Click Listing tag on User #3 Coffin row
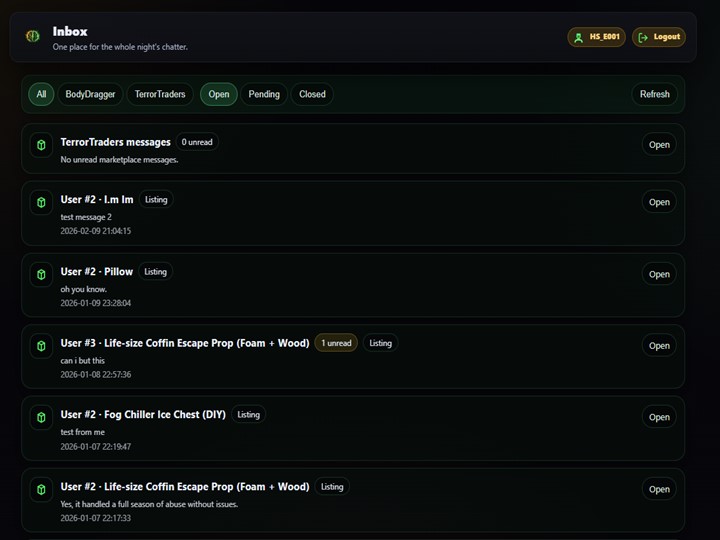Image resolution: width=720 pixels, height=540 pixels. pyautogui.click(x=380, y=343)
